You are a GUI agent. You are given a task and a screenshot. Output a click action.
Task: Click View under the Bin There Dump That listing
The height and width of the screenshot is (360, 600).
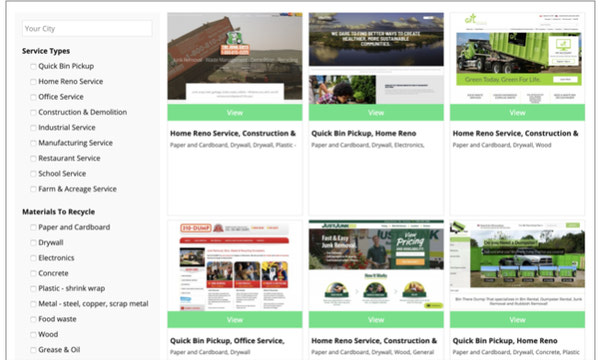click(x=517, y=320)
